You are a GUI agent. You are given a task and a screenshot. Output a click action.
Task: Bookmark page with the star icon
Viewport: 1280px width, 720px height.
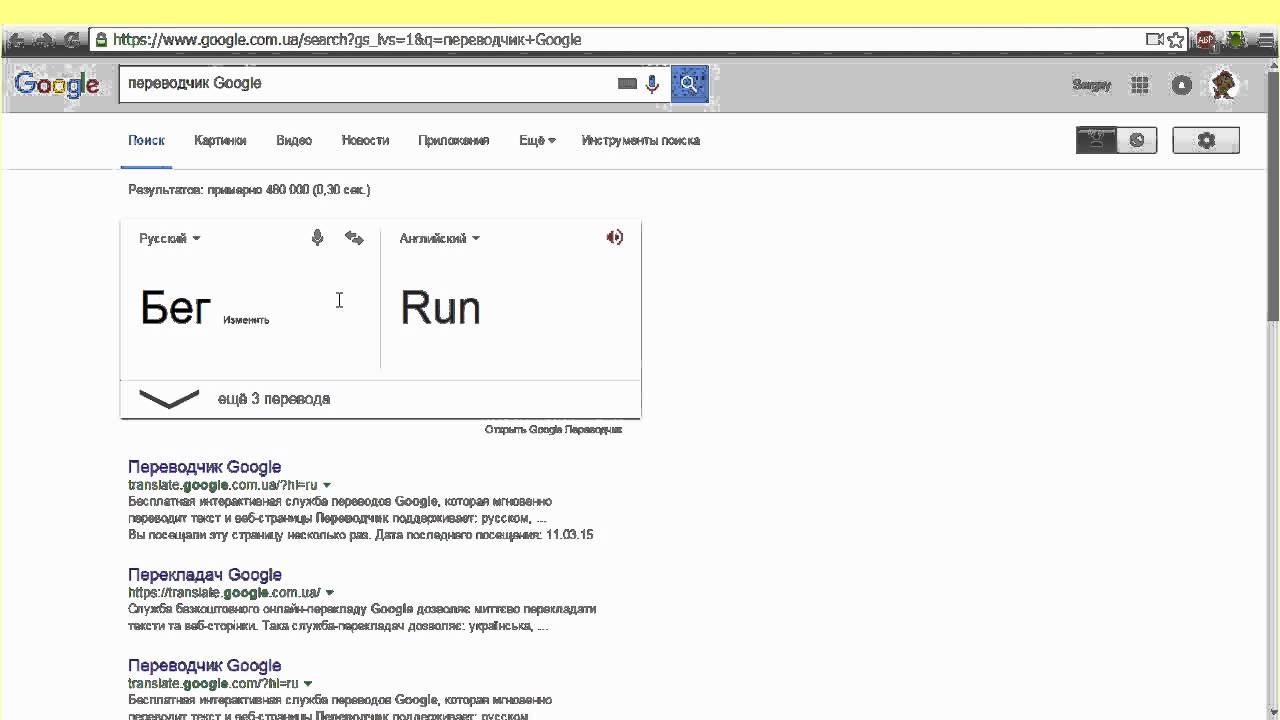point(1176,40)
